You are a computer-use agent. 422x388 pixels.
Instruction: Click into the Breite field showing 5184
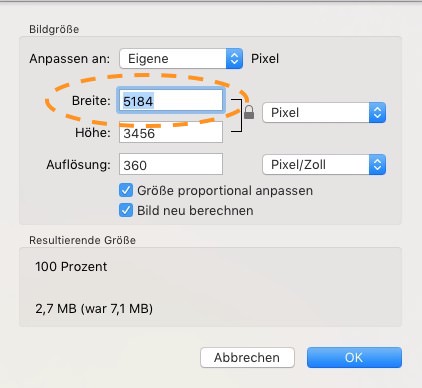[x=171, y=101]
